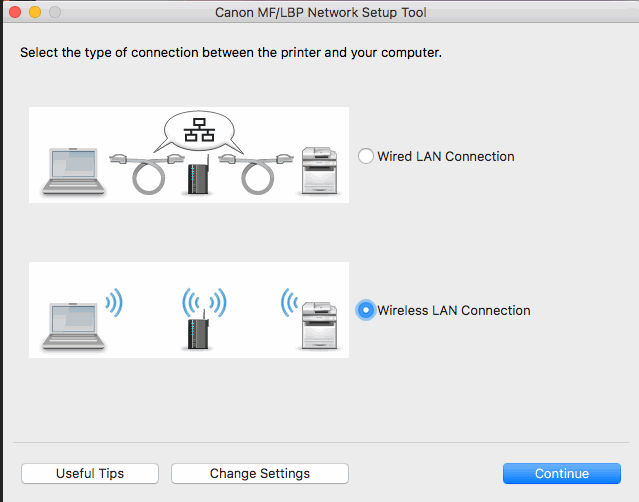The height and width of the screenshot is (502, 639).
Task: Minimize the Canon Network Setup Tool window
Action: point(34,12)
